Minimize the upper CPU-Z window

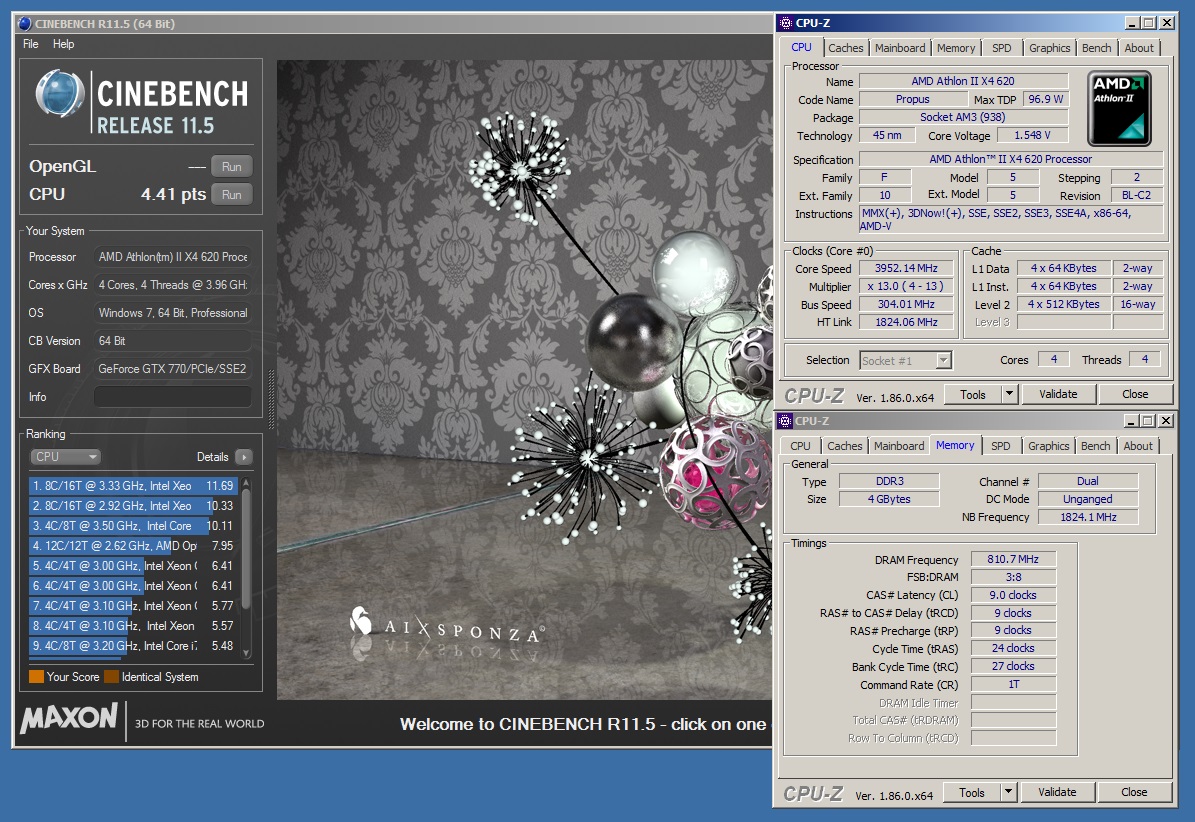tap(1132, 23)
